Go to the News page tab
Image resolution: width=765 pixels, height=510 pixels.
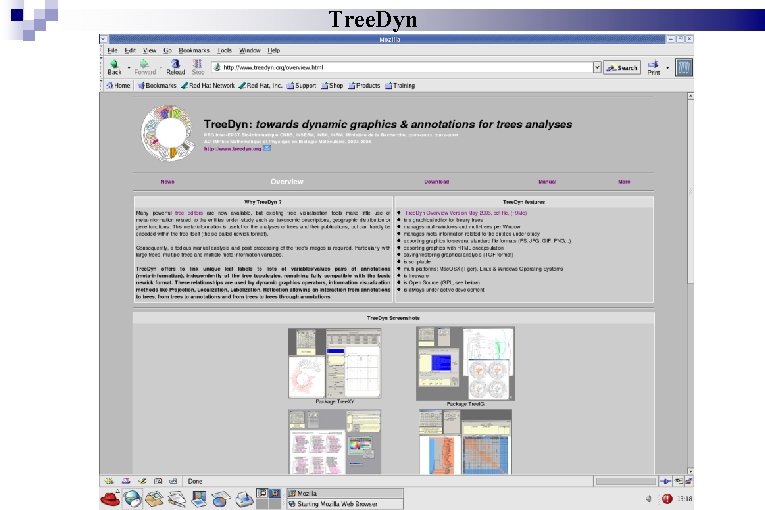(167, 182)
